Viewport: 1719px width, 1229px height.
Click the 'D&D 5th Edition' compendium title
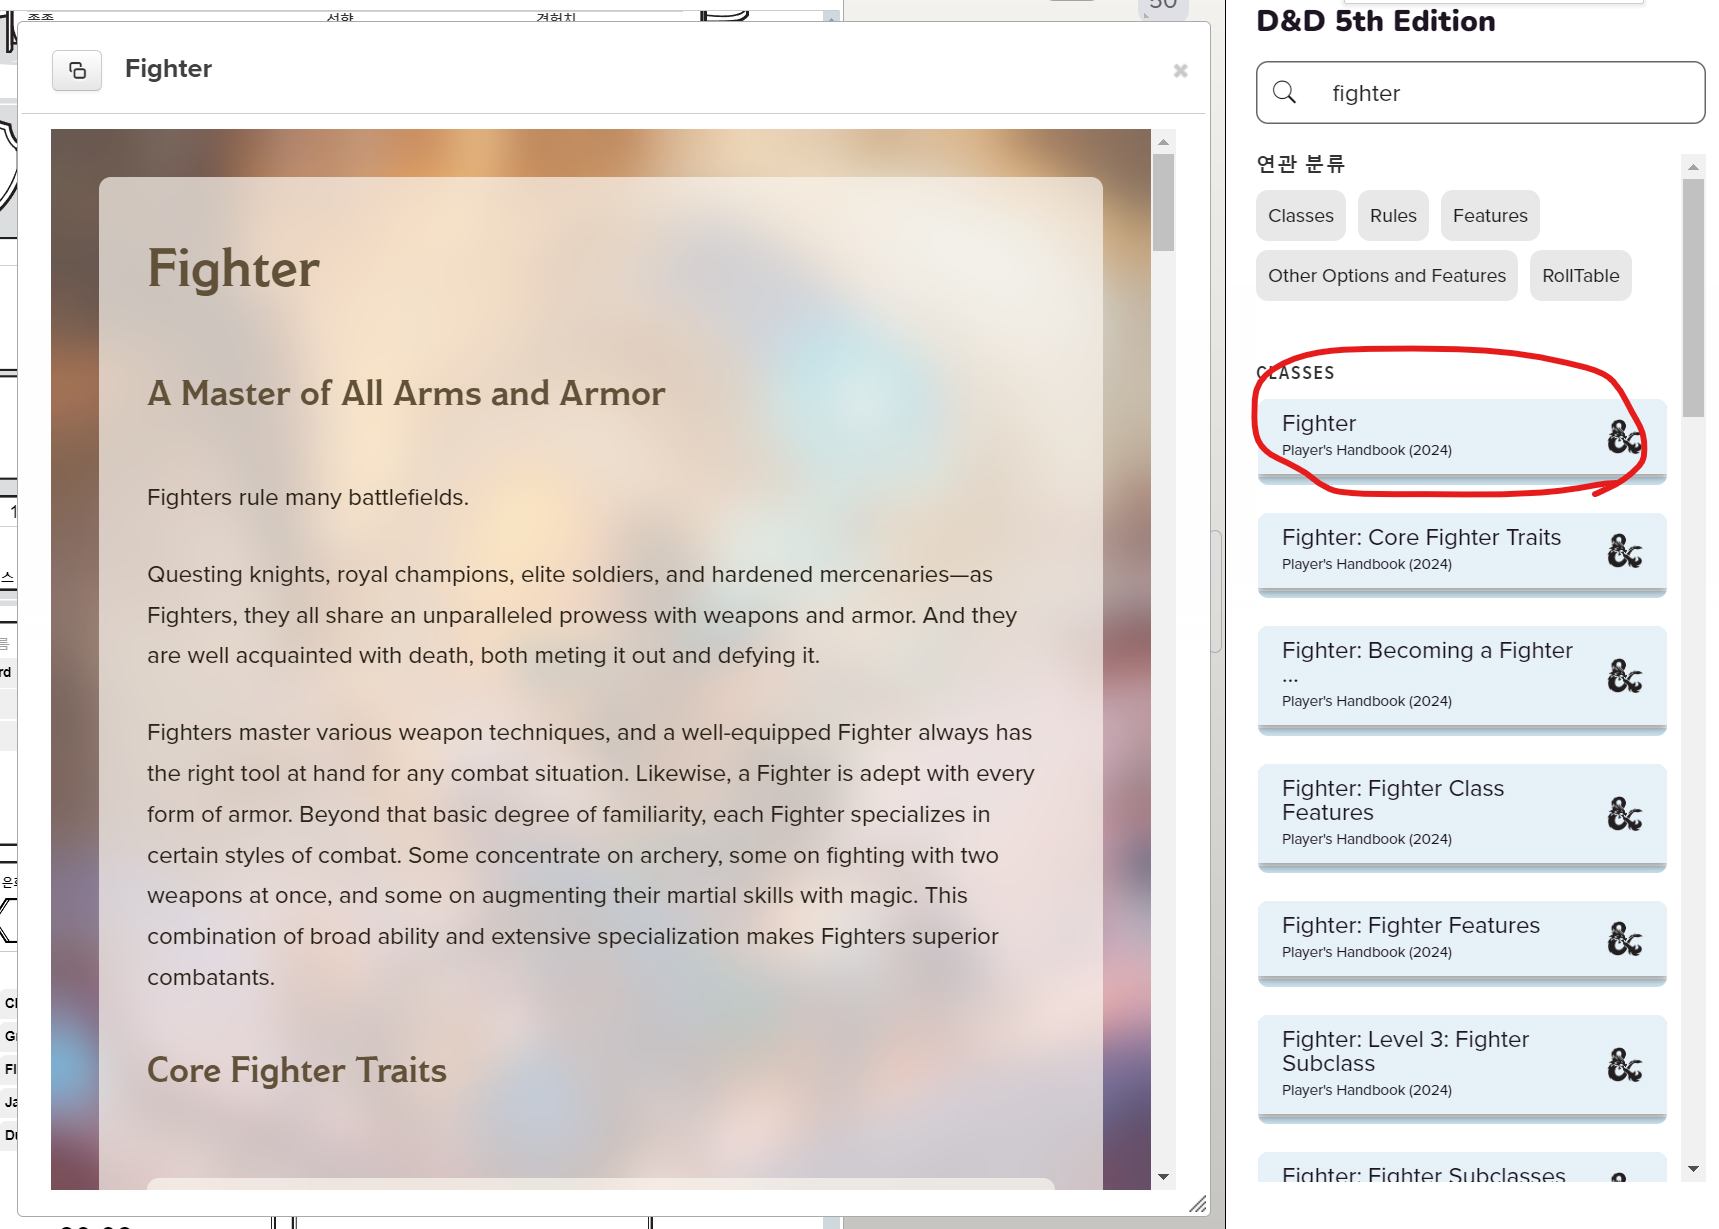coord(1376,21)
